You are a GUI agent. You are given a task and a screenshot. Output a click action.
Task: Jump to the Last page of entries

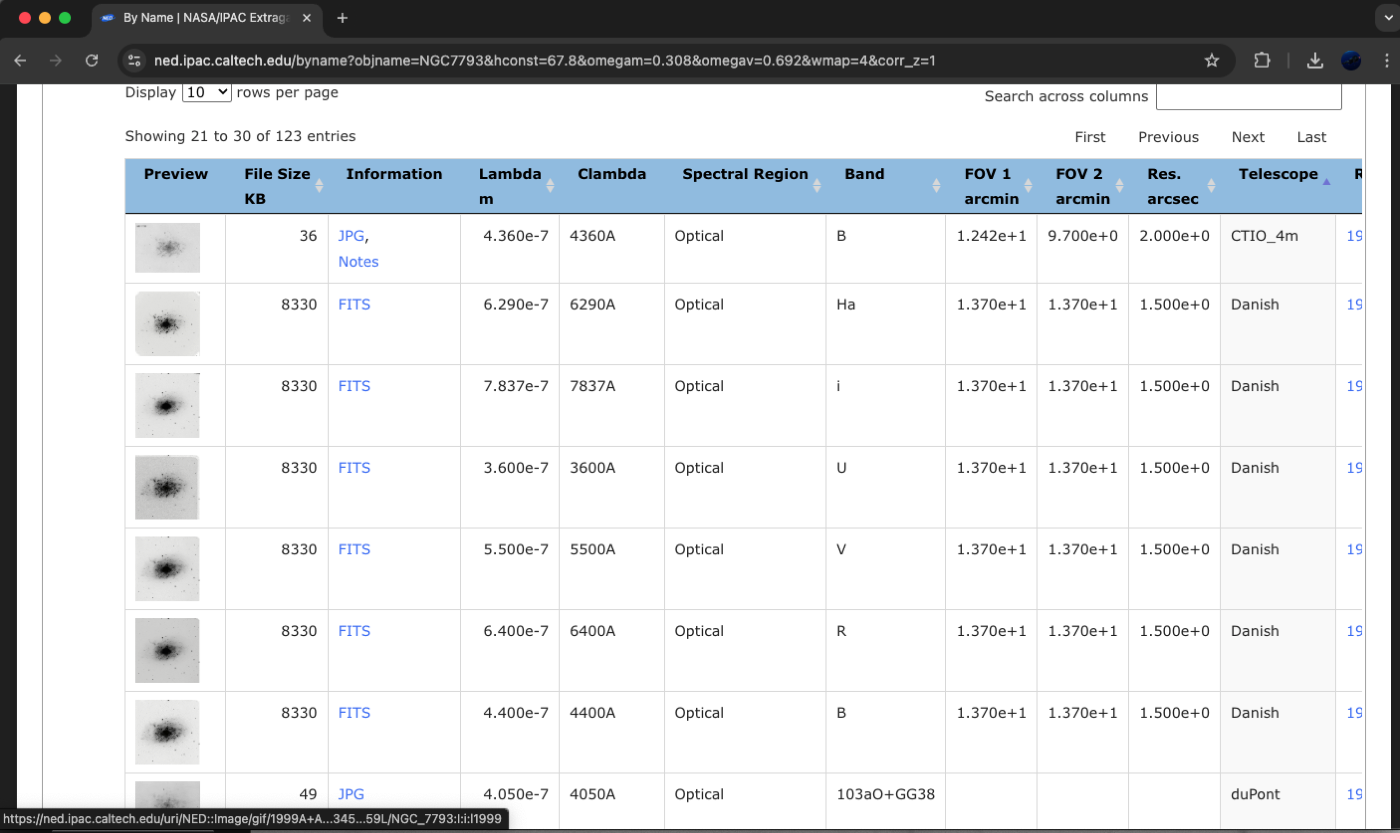coord(1312,137)
